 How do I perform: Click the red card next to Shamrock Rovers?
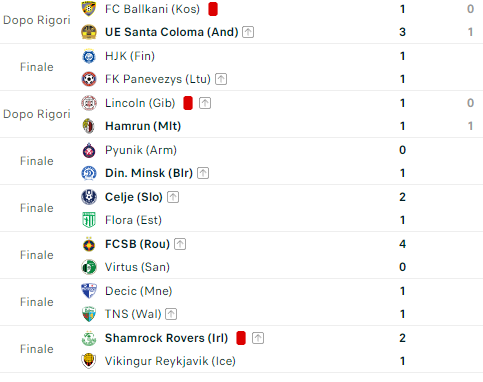click(x=241, y=338)
